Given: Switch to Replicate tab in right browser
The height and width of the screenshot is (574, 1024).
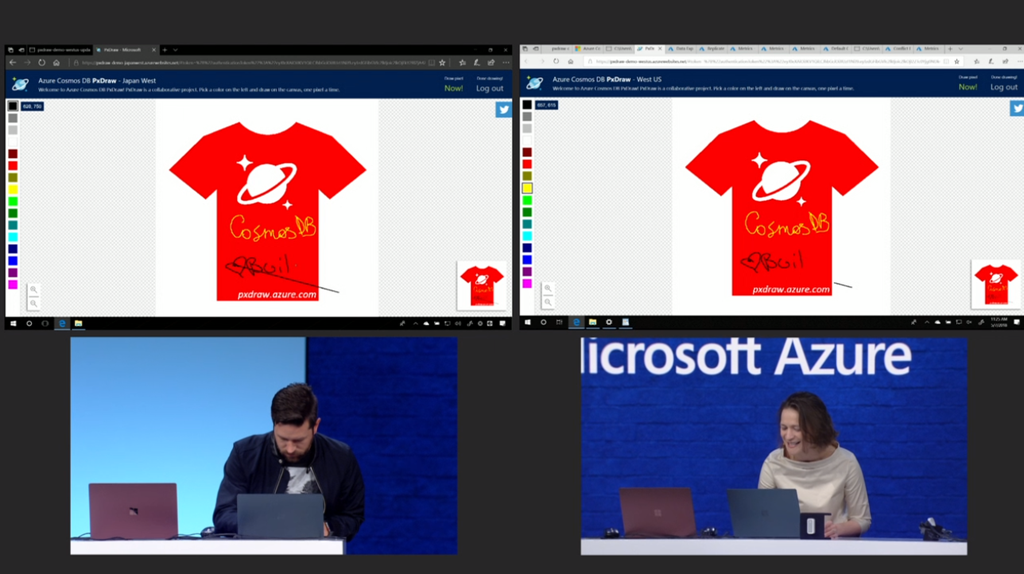Looking at the screenshot, I should pos(712,48).
